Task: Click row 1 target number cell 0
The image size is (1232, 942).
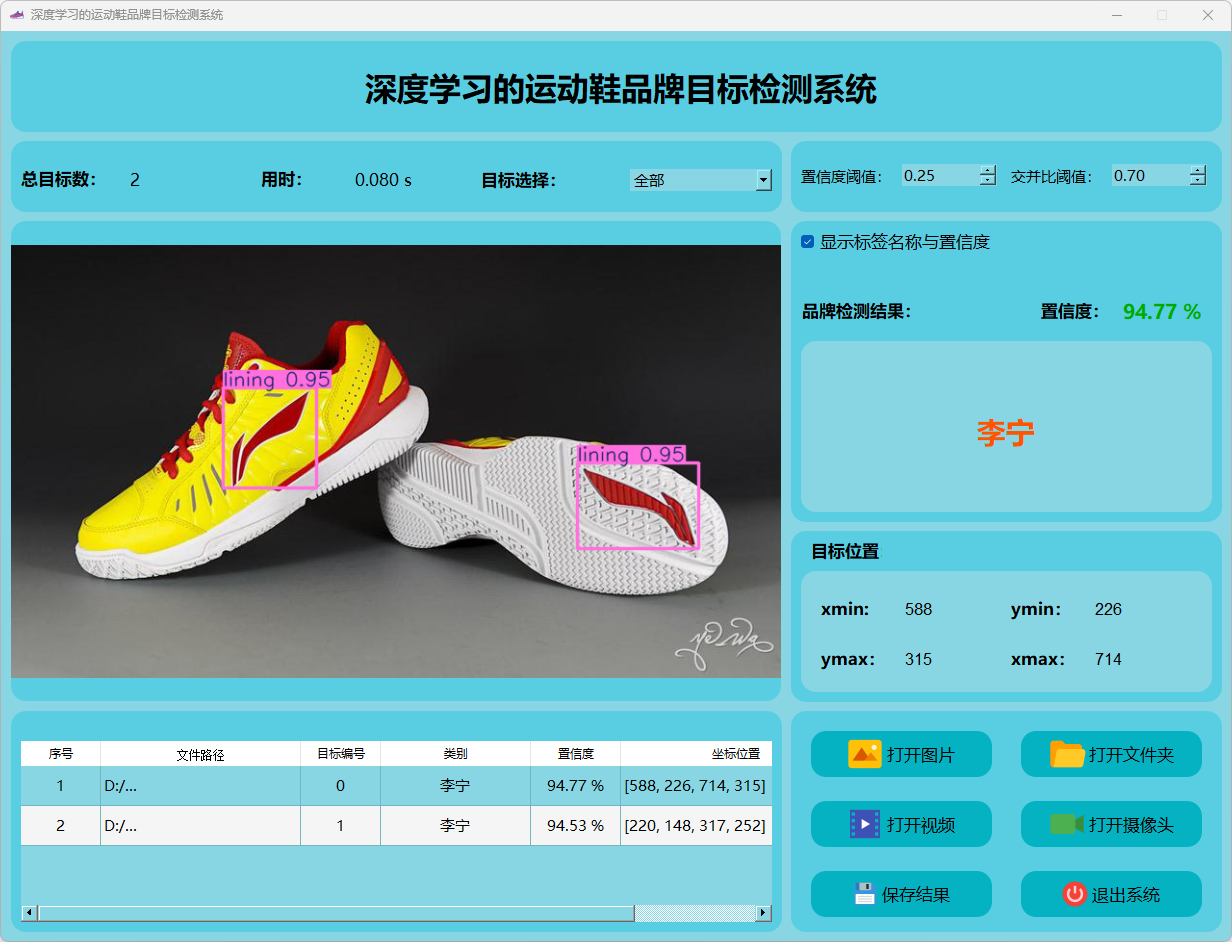Action: tap(341, 786)
